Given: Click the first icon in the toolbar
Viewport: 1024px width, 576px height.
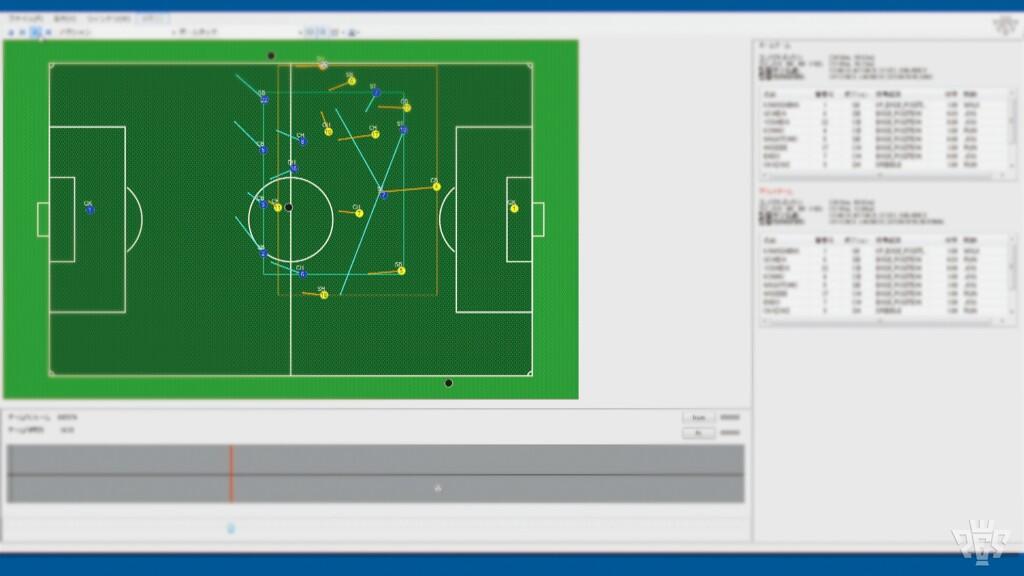Looking at the screenshot, I should 9,32.
